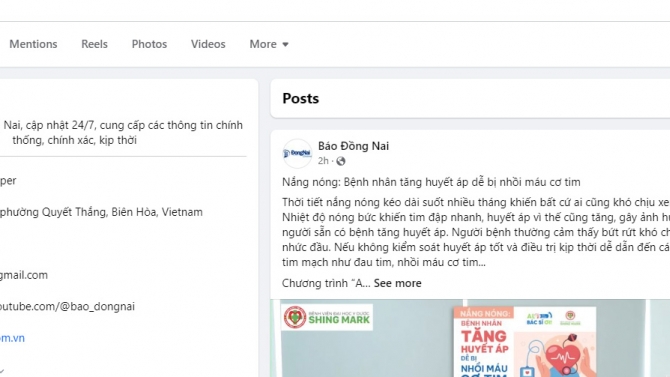Viewport: 670px width, 377px height.
Task: Expand the More dropdown menu
Action: (269, 44)
